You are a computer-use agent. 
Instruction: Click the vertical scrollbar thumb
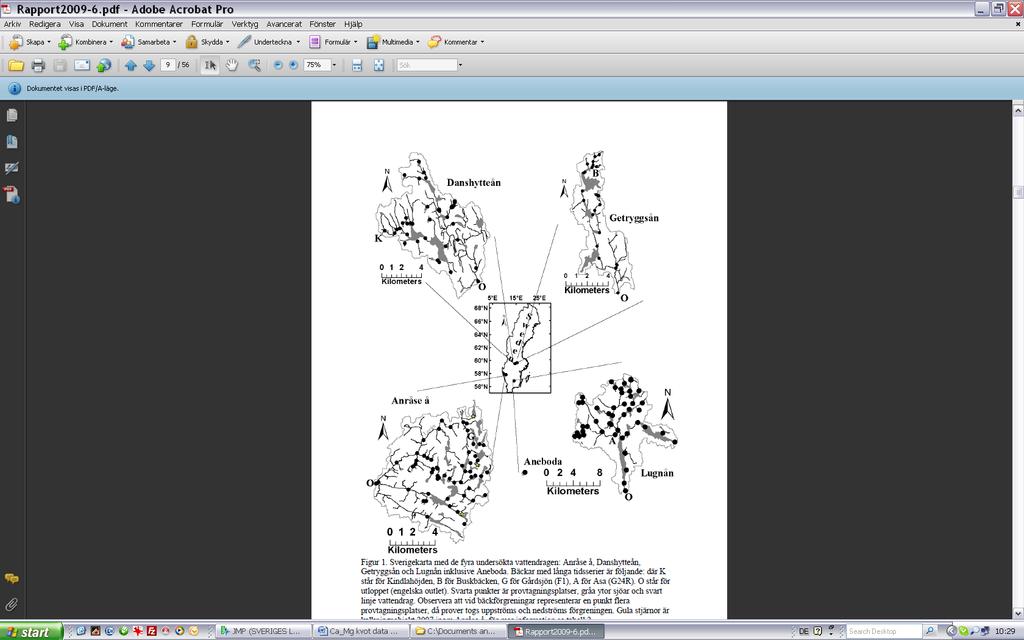1018,191
